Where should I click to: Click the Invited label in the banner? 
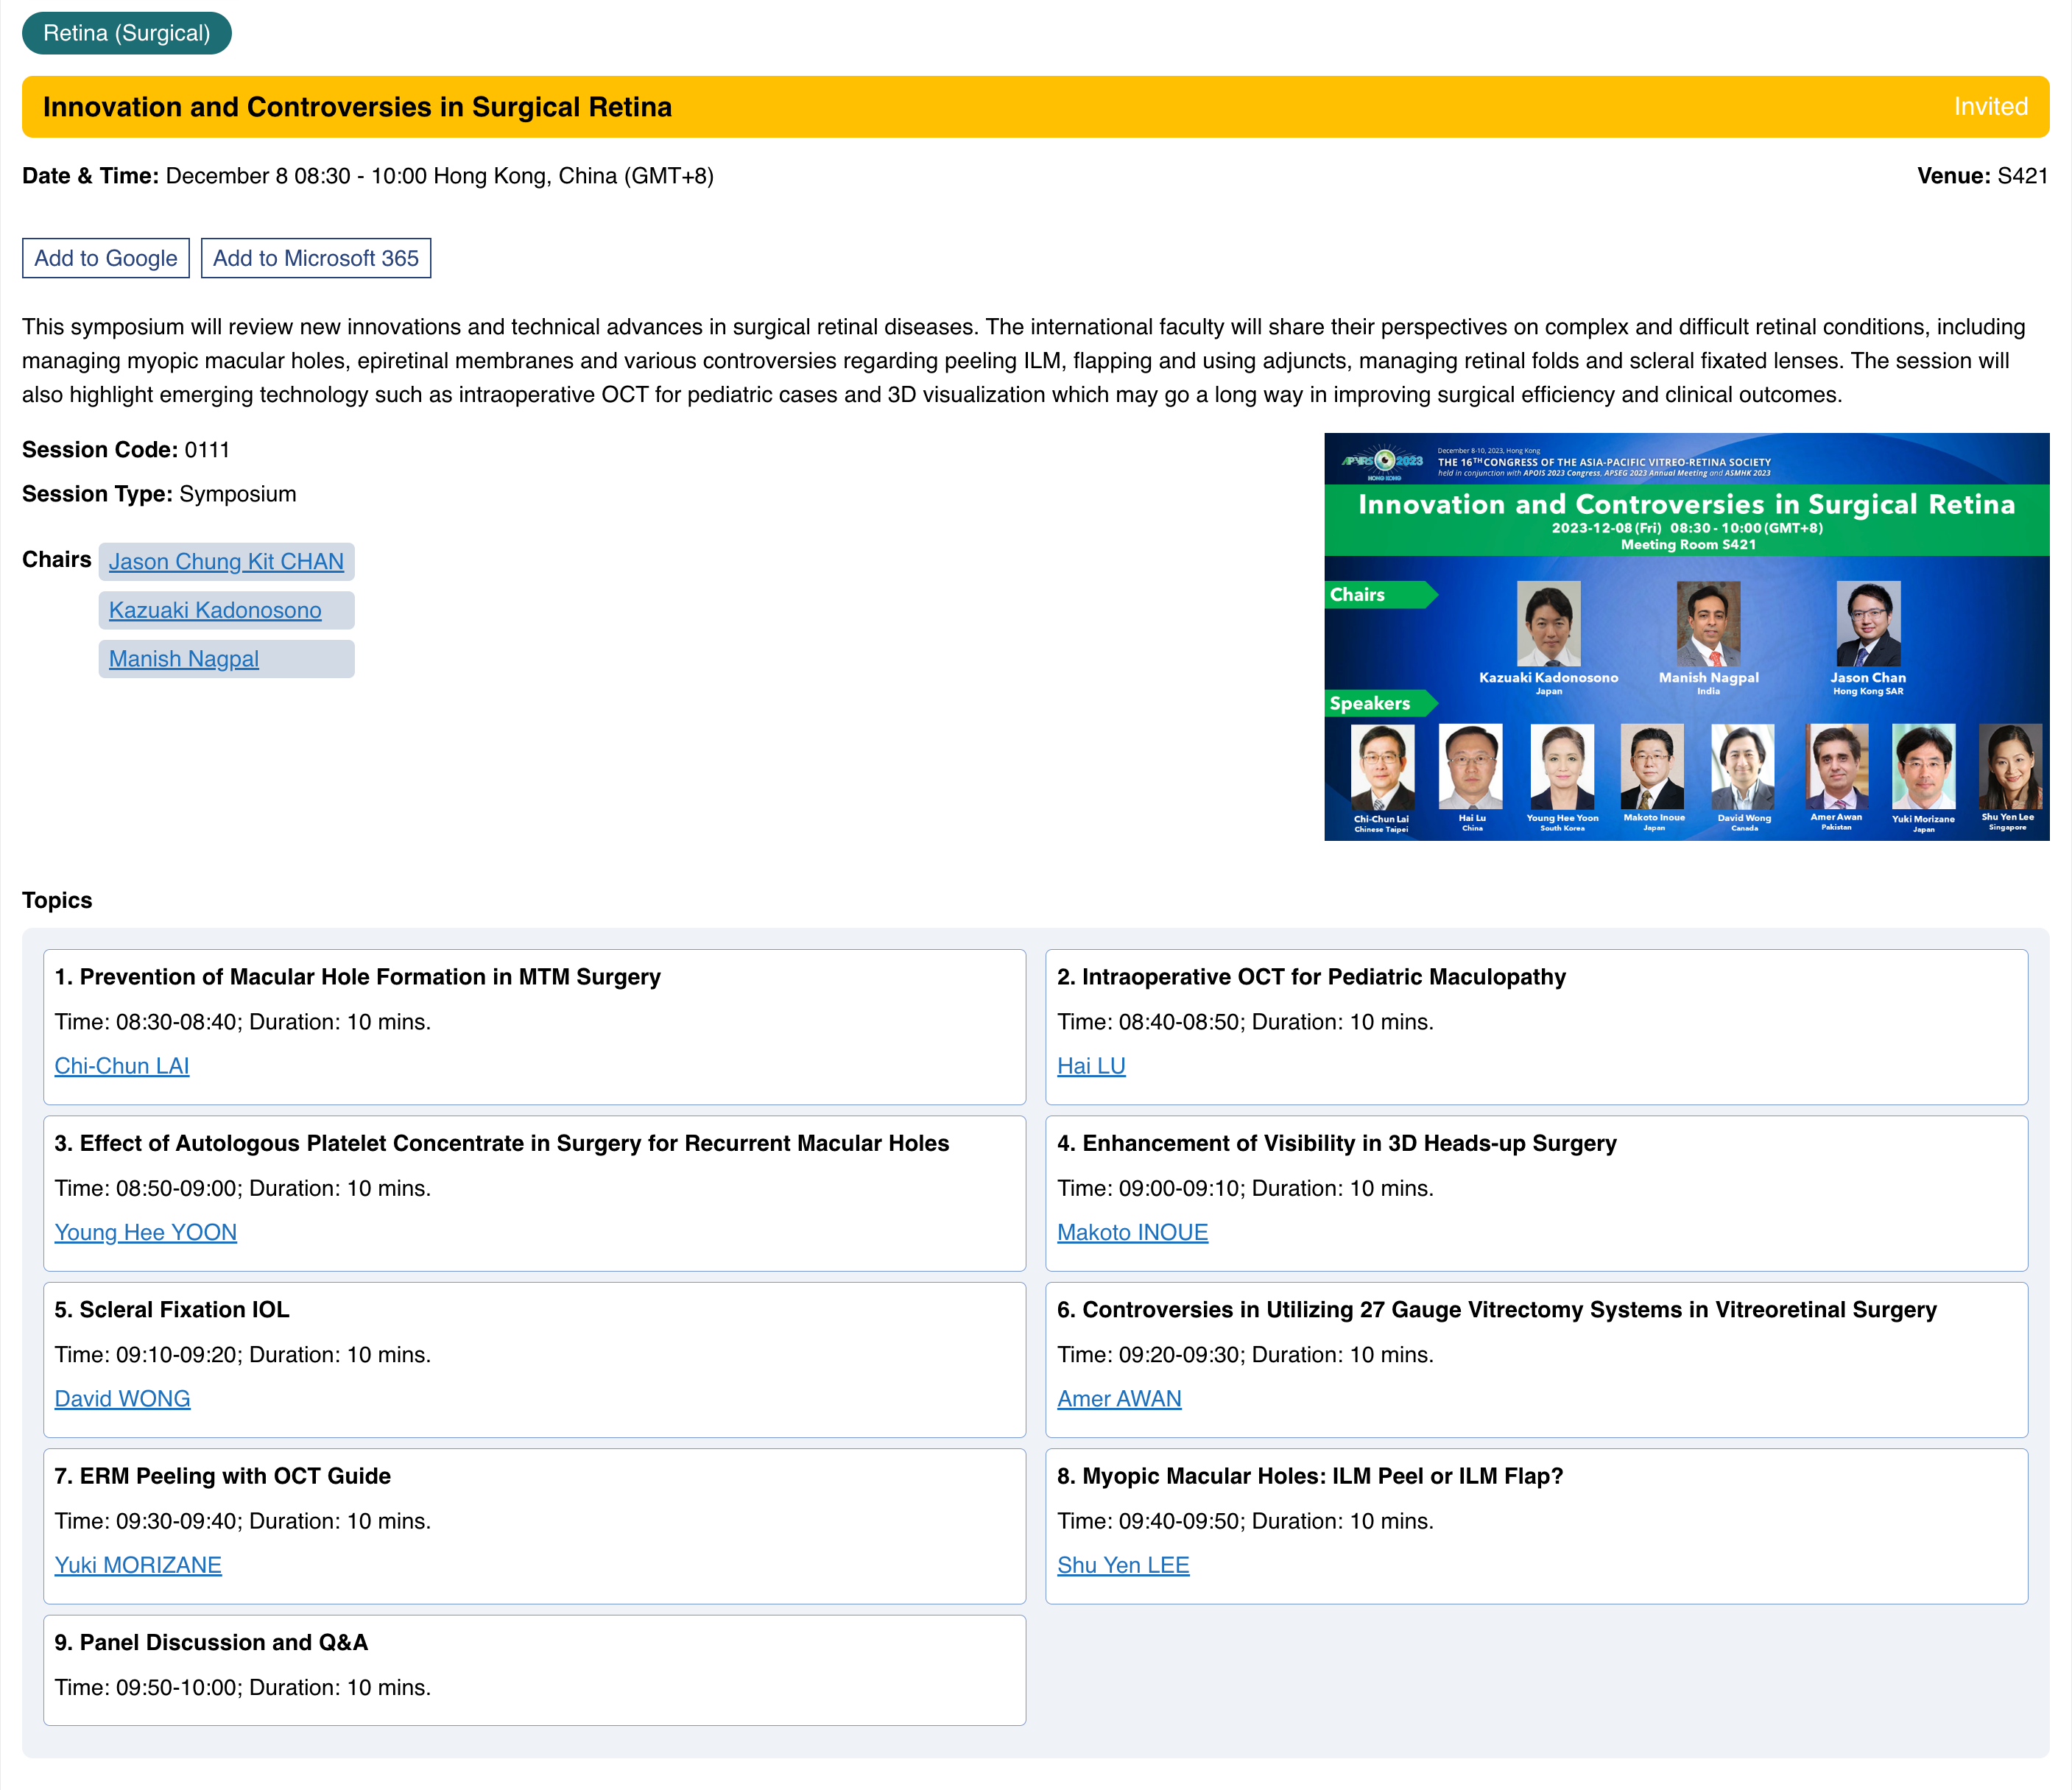click(x=1990, y=107)
